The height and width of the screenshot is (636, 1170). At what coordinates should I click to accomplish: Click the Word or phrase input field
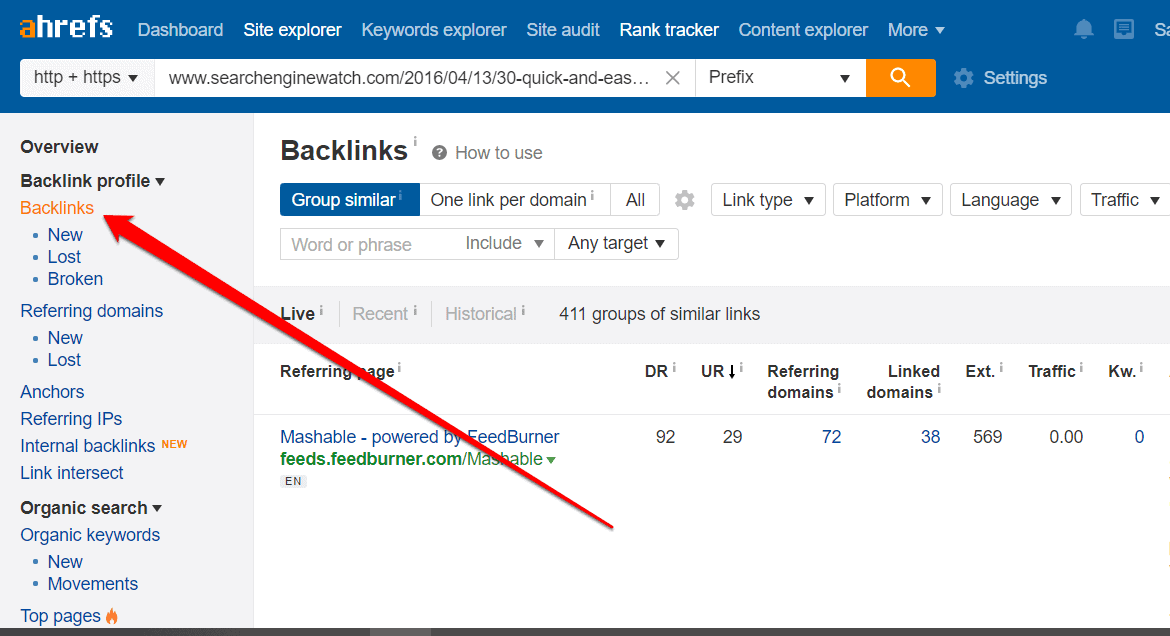(x=368, y=244)
